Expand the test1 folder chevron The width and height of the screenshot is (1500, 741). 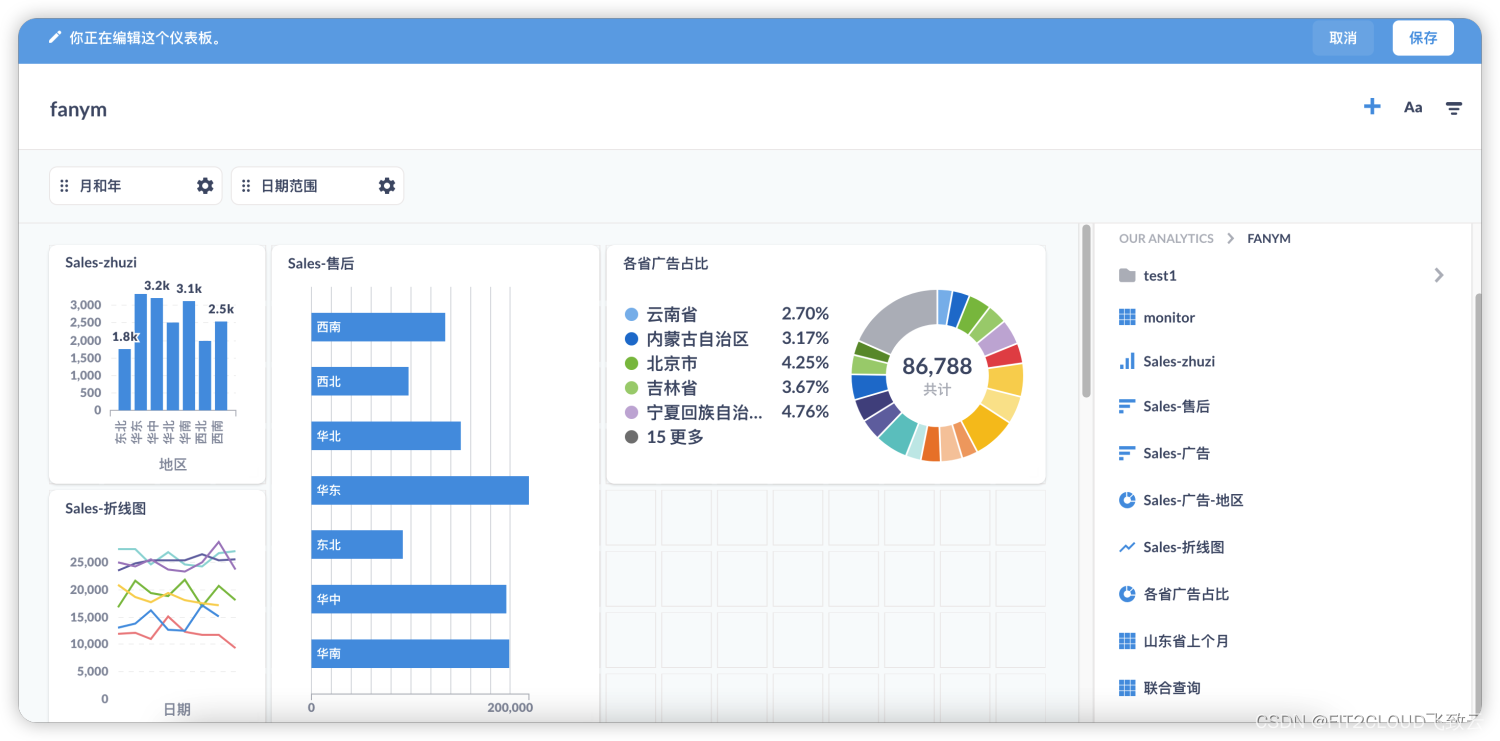(1439, 275)
